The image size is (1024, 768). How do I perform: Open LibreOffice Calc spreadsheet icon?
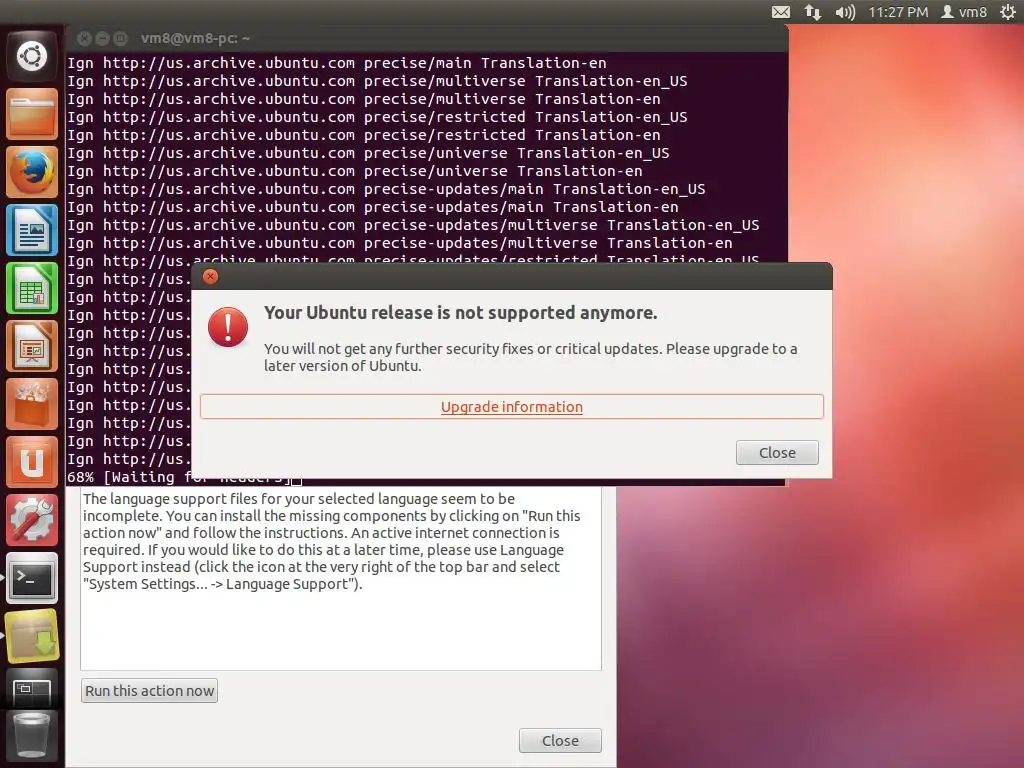point(32,288)
